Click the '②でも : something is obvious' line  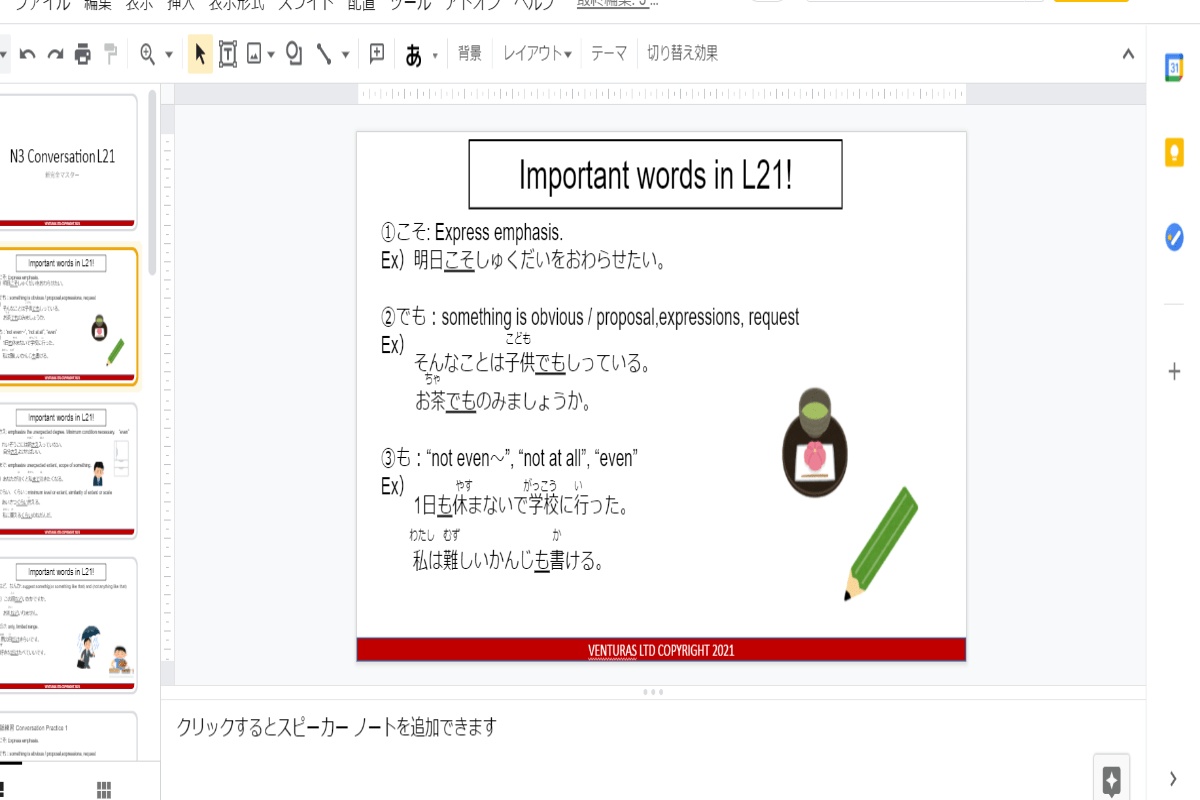[590, 318]
